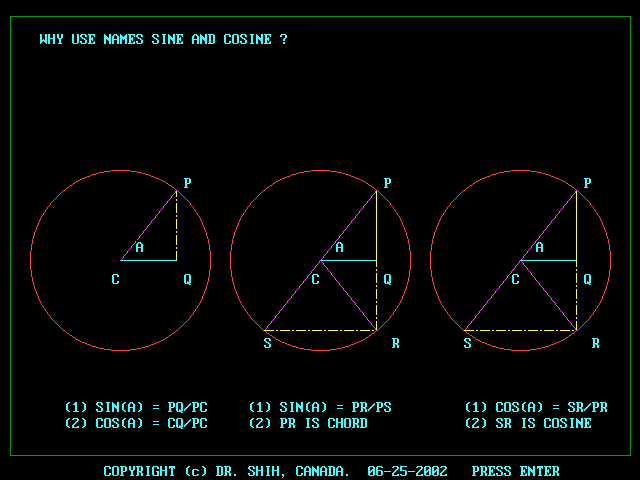Click the statement "(2) SR IS COSINE"

pyautogui.click(x=528, y=423)
